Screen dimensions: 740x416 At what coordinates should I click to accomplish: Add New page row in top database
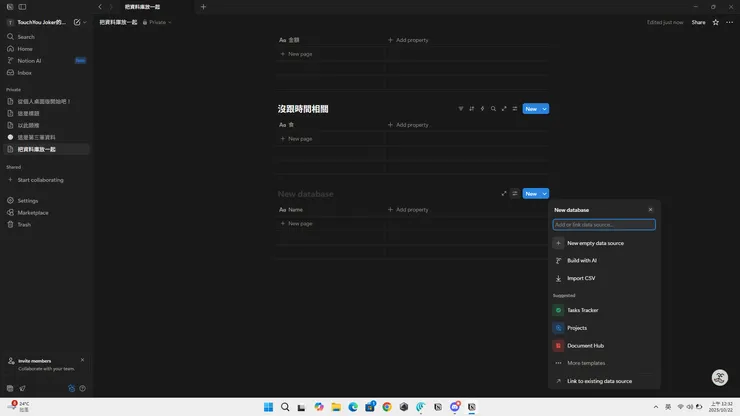coord(296,54)
